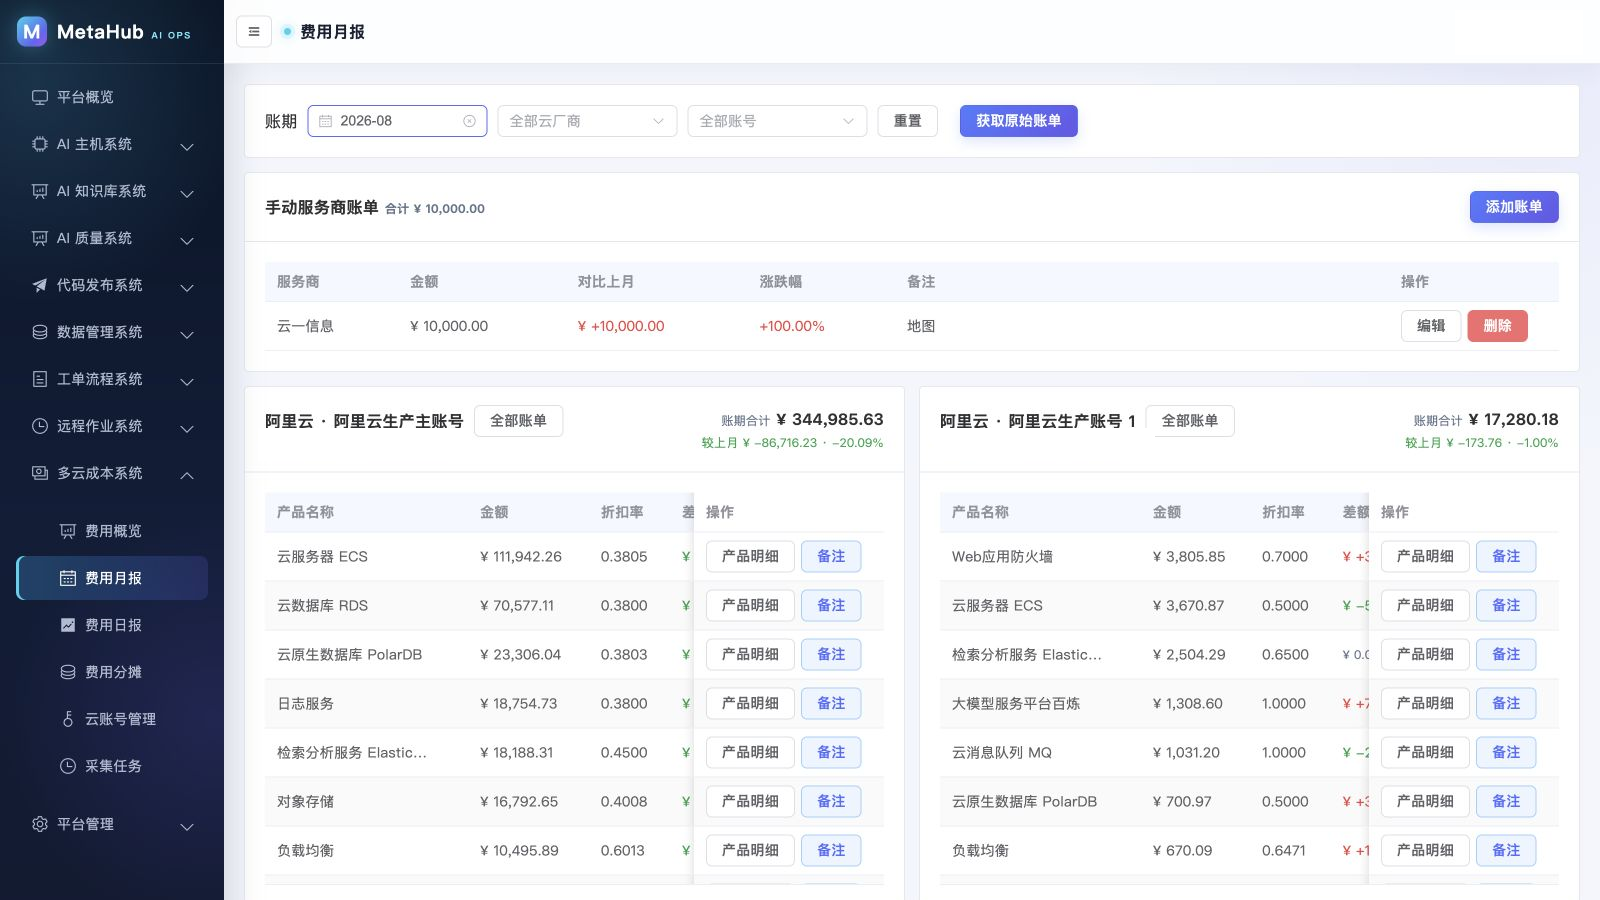
Task: Click the AI 知识库系统 icon
Action: (40, 191)
